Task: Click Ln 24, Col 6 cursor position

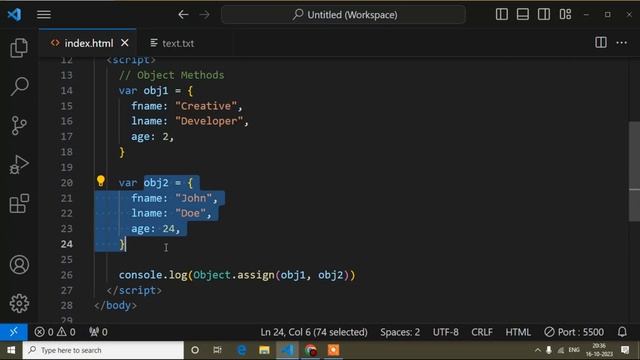Action: coord(314,332)
